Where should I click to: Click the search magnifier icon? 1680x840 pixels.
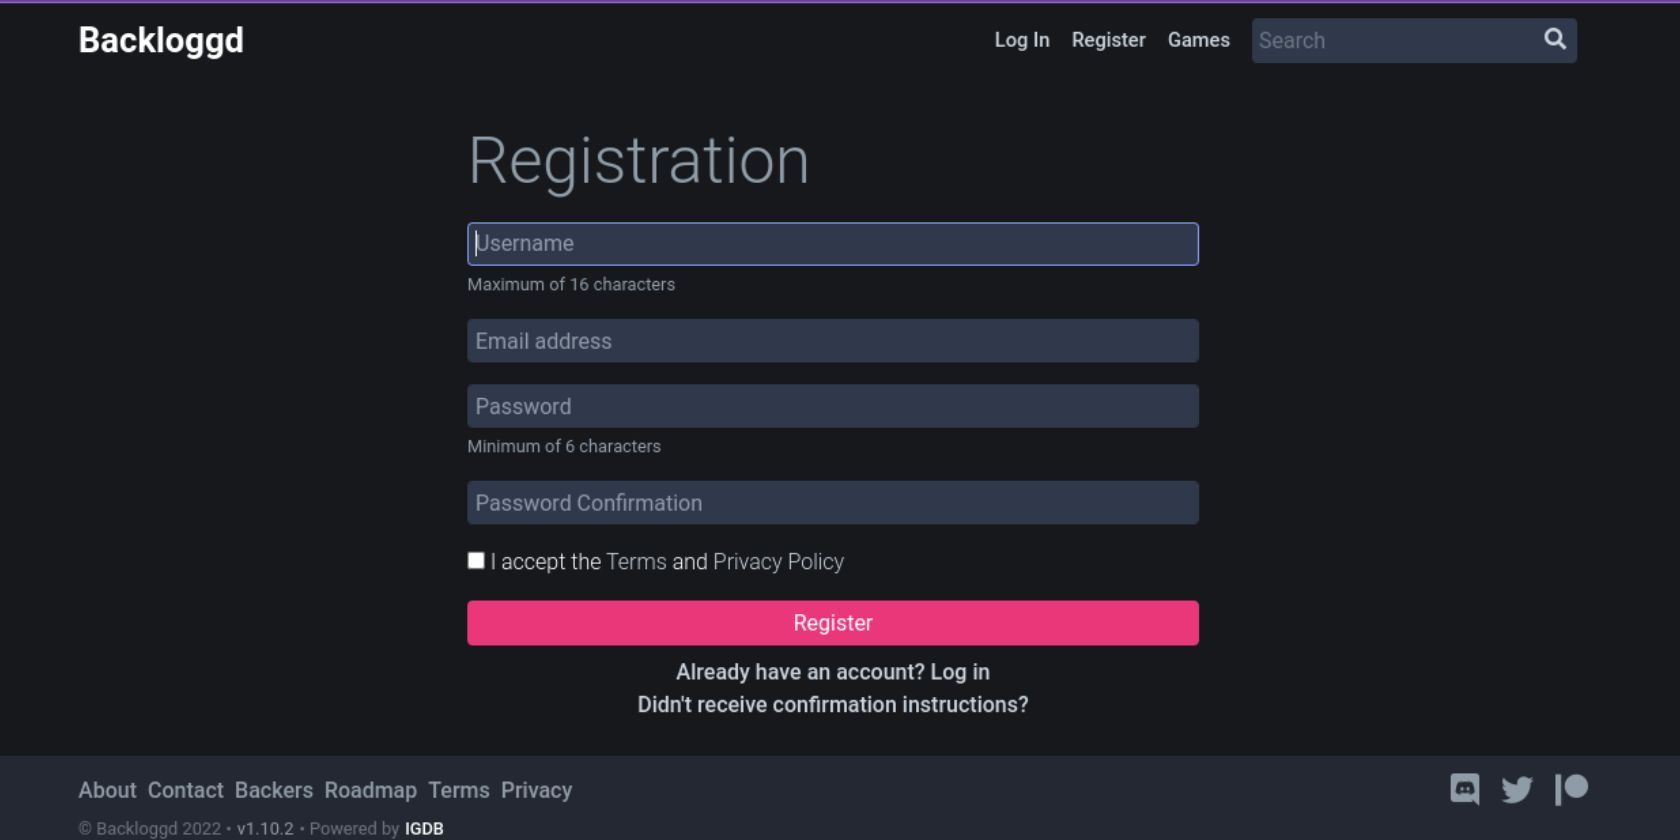(x=1555, y=39)
